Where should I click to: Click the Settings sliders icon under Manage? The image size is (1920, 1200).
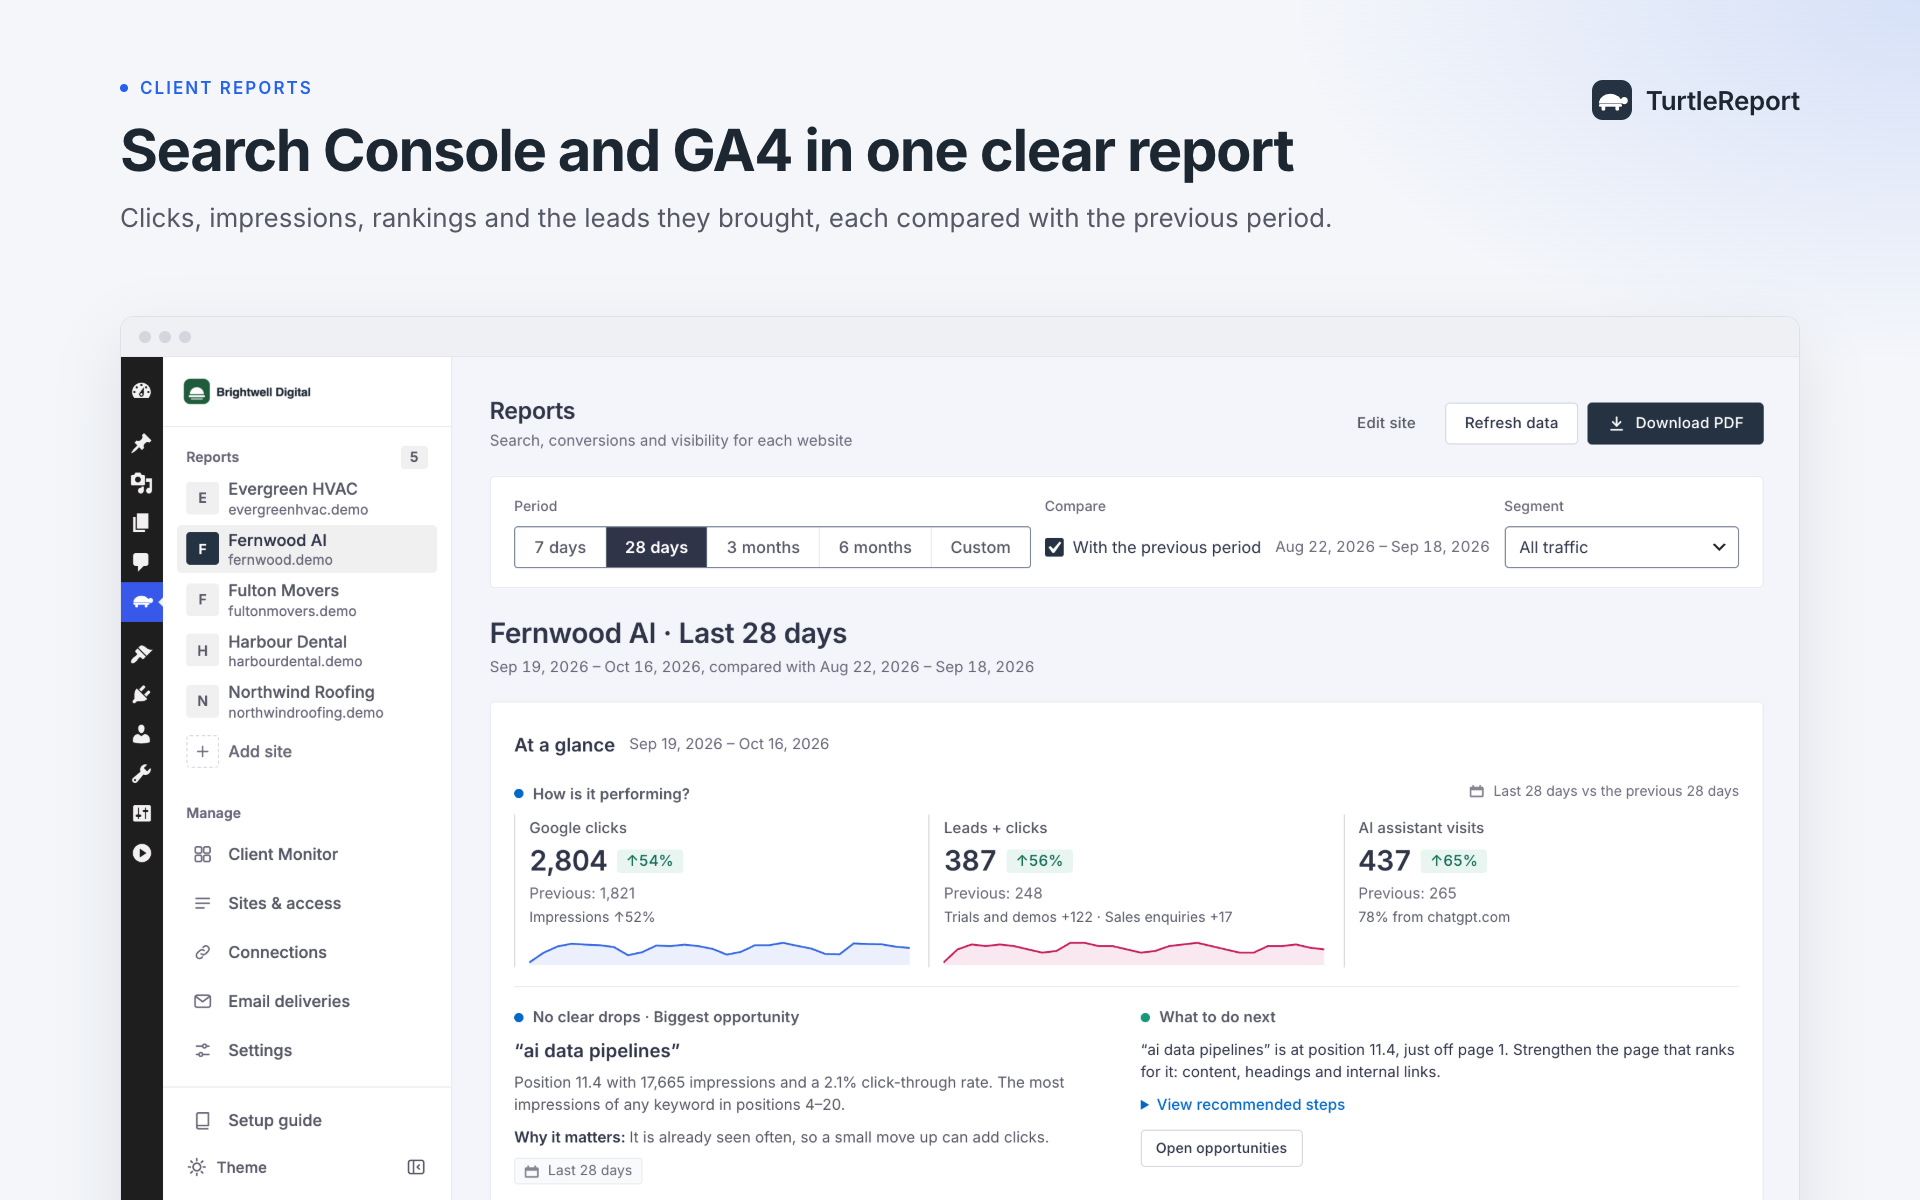coord(202,1050)
